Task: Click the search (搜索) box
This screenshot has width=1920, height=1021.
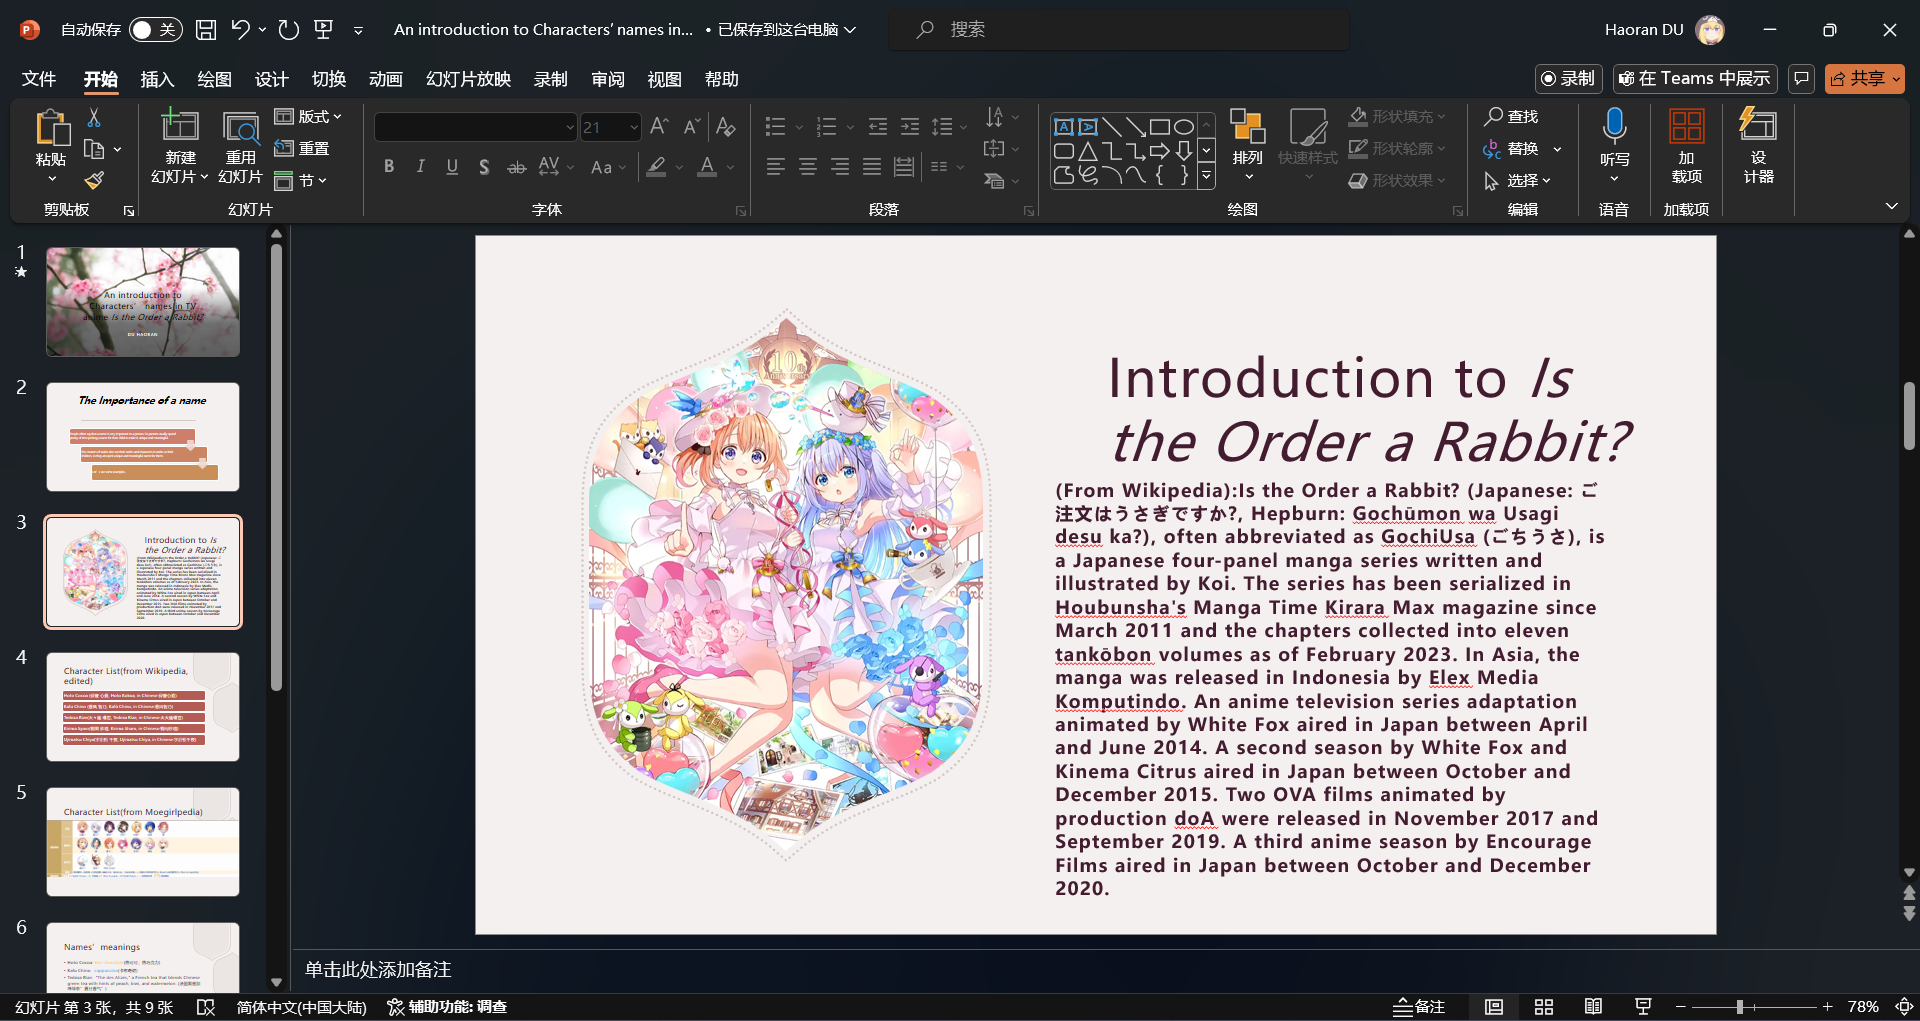Action: [1118, 30]
